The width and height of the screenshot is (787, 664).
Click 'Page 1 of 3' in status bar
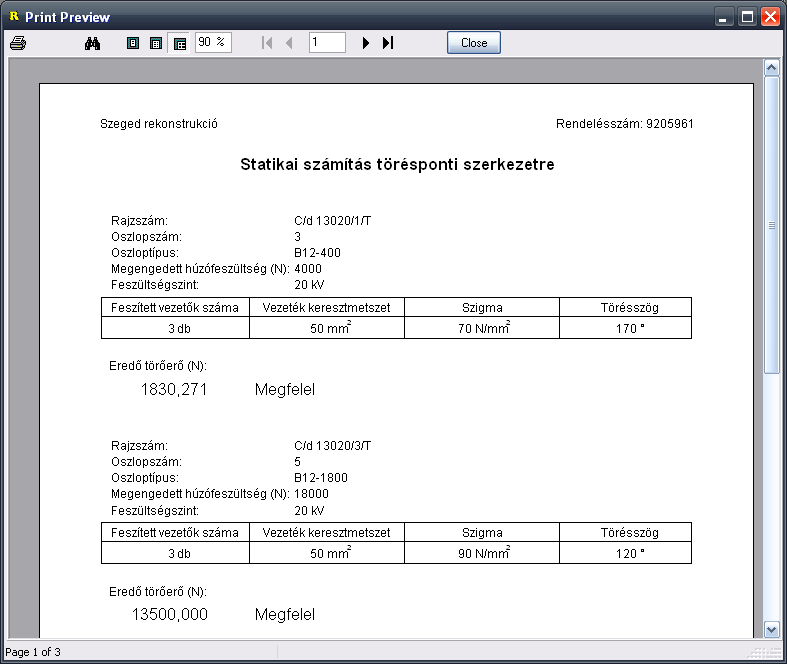pos(33,652)
